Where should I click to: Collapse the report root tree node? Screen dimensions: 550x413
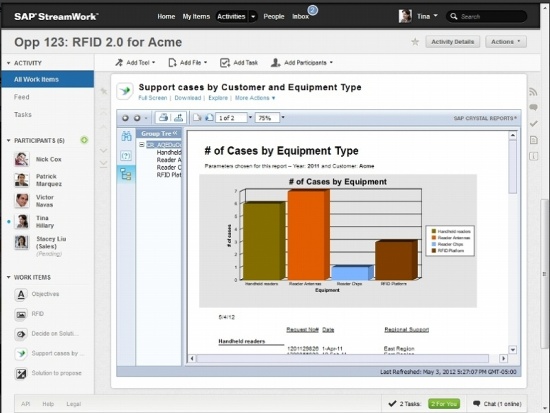pyautogui.click(x=142, y=145)
